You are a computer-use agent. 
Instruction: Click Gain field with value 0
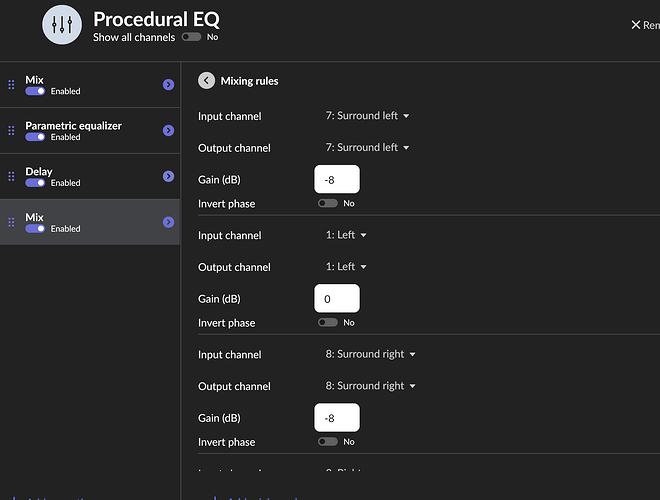tap(337, 298)
